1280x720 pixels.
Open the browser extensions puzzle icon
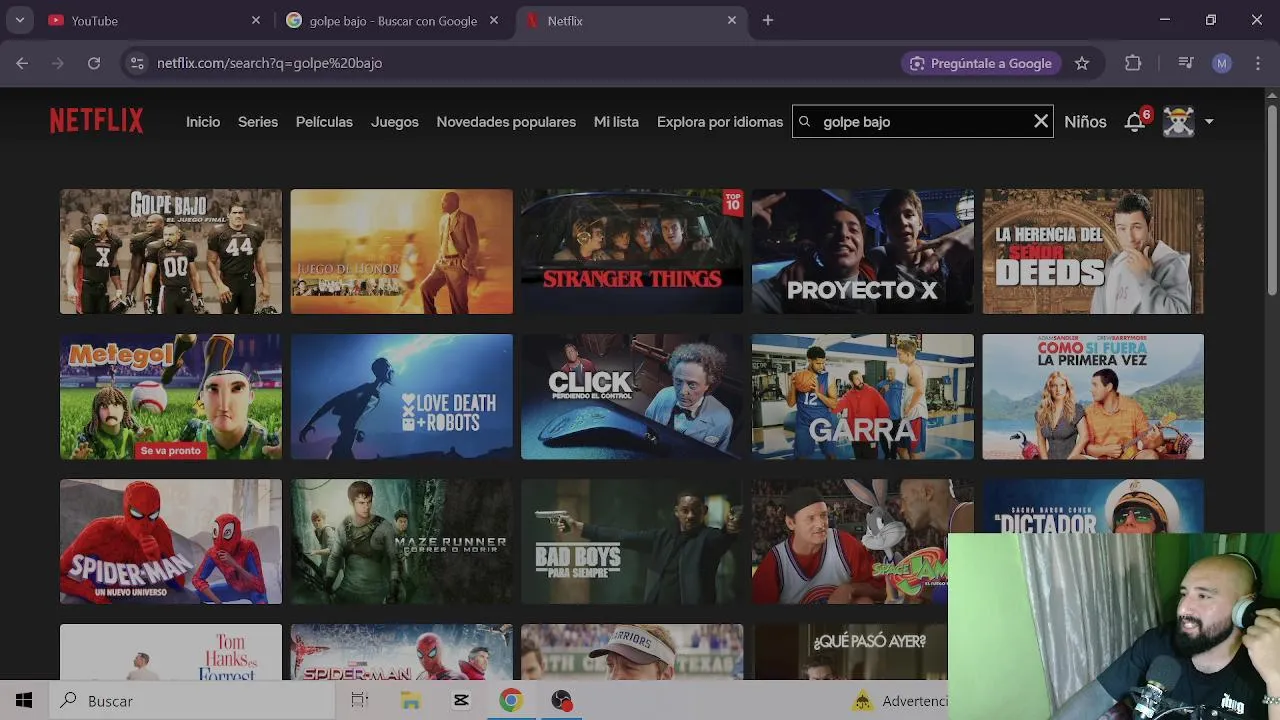click(1133, 63)
